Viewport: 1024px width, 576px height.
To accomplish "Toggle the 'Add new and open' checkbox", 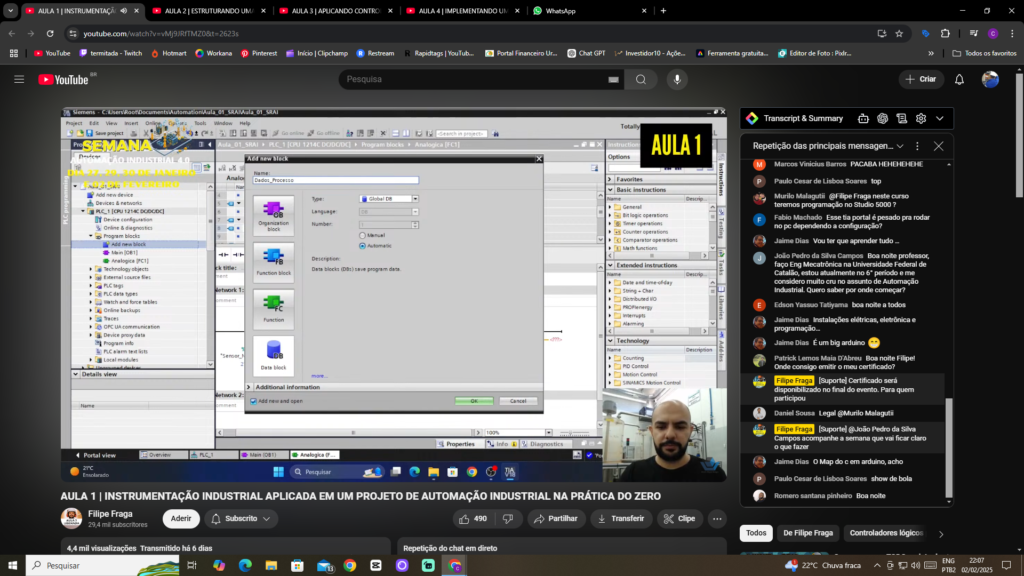I will coord(253,401).
